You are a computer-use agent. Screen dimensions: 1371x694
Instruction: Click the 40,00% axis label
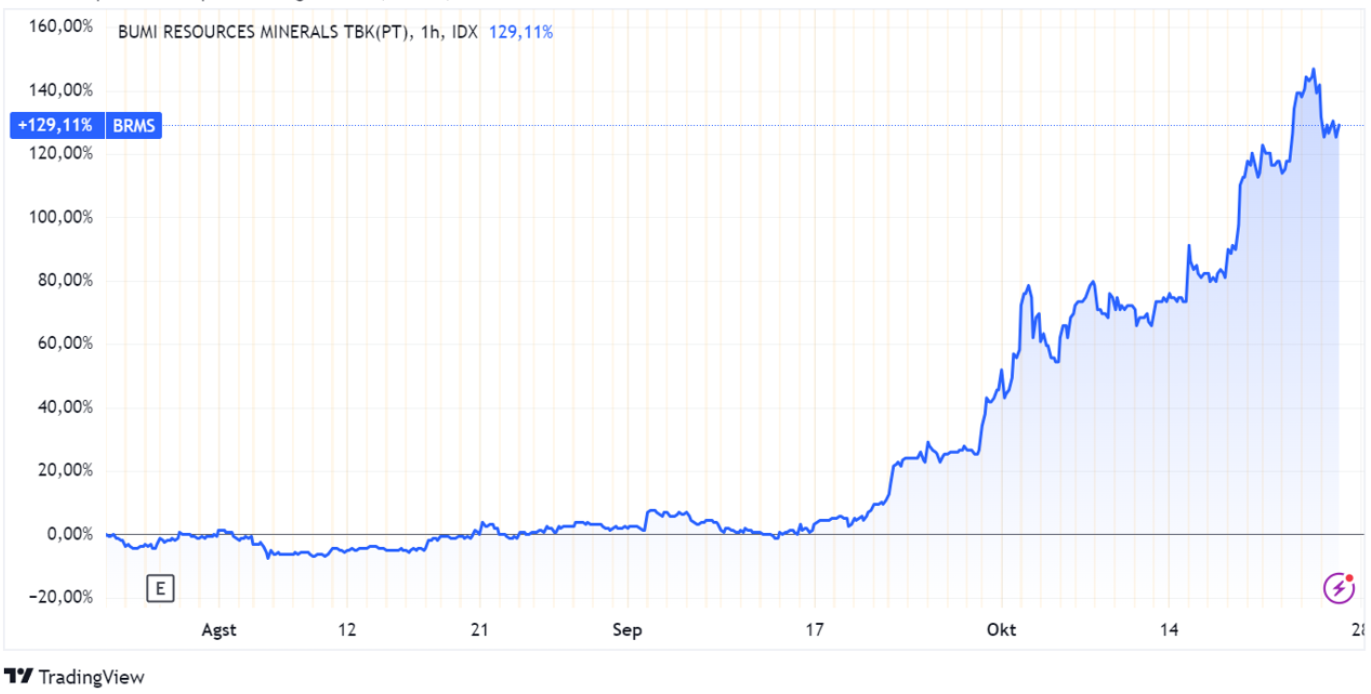tap(65, 407)
